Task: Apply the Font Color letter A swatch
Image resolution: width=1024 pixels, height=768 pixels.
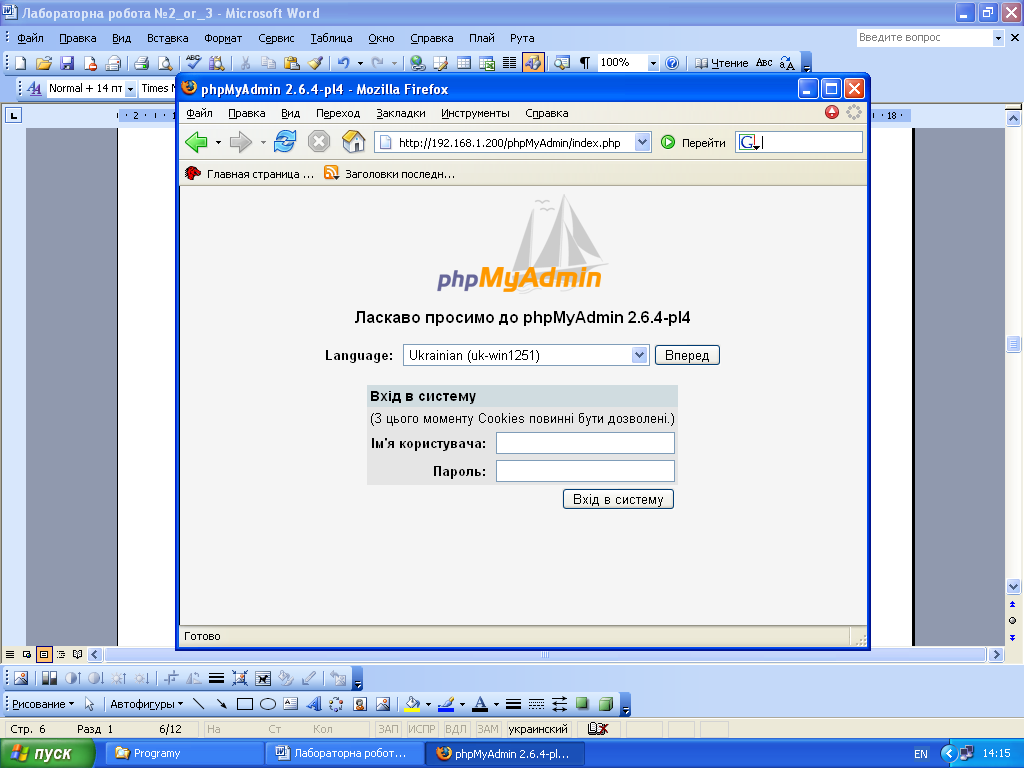Action: click(x=480, y=704)
